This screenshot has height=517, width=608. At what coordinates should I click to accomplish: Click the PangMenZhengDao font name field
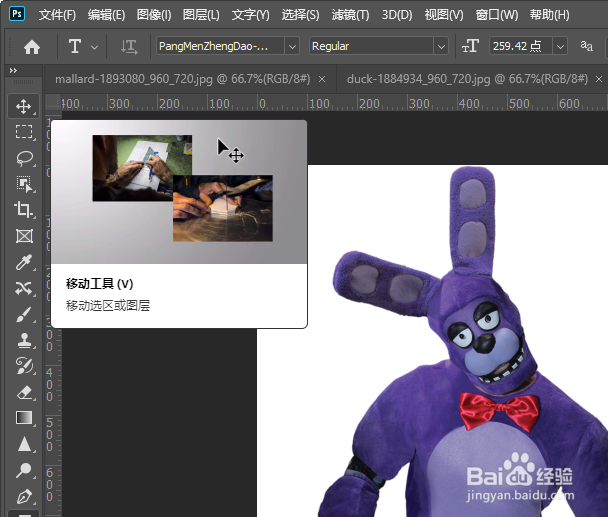[x=221, y=47]
